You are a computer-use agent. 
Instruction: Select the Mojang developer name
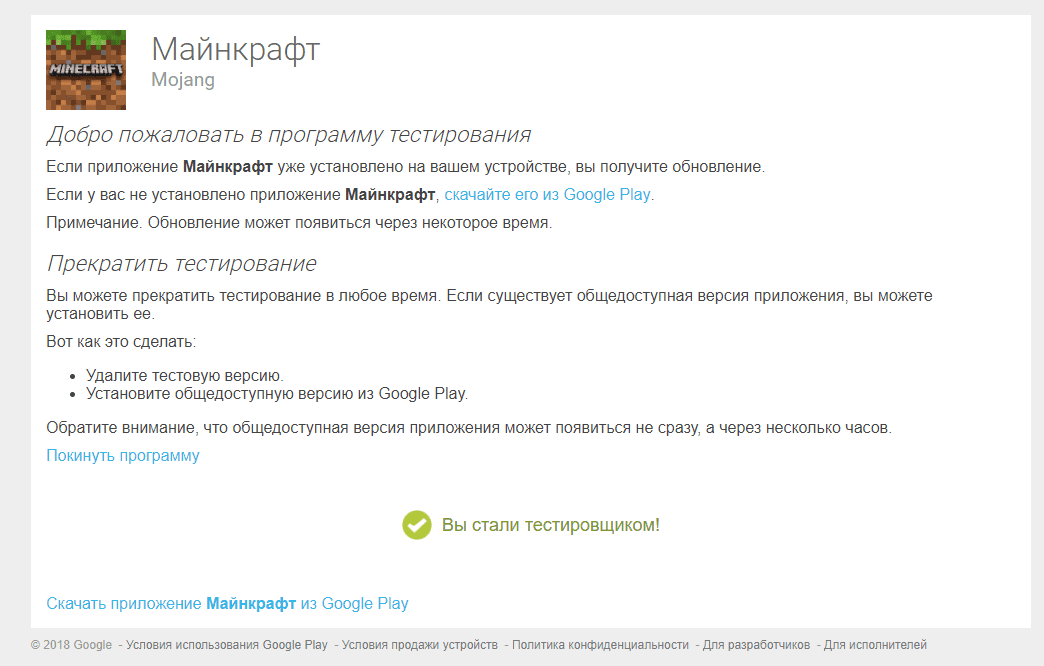pyautogui.click(x=183, y=80)
